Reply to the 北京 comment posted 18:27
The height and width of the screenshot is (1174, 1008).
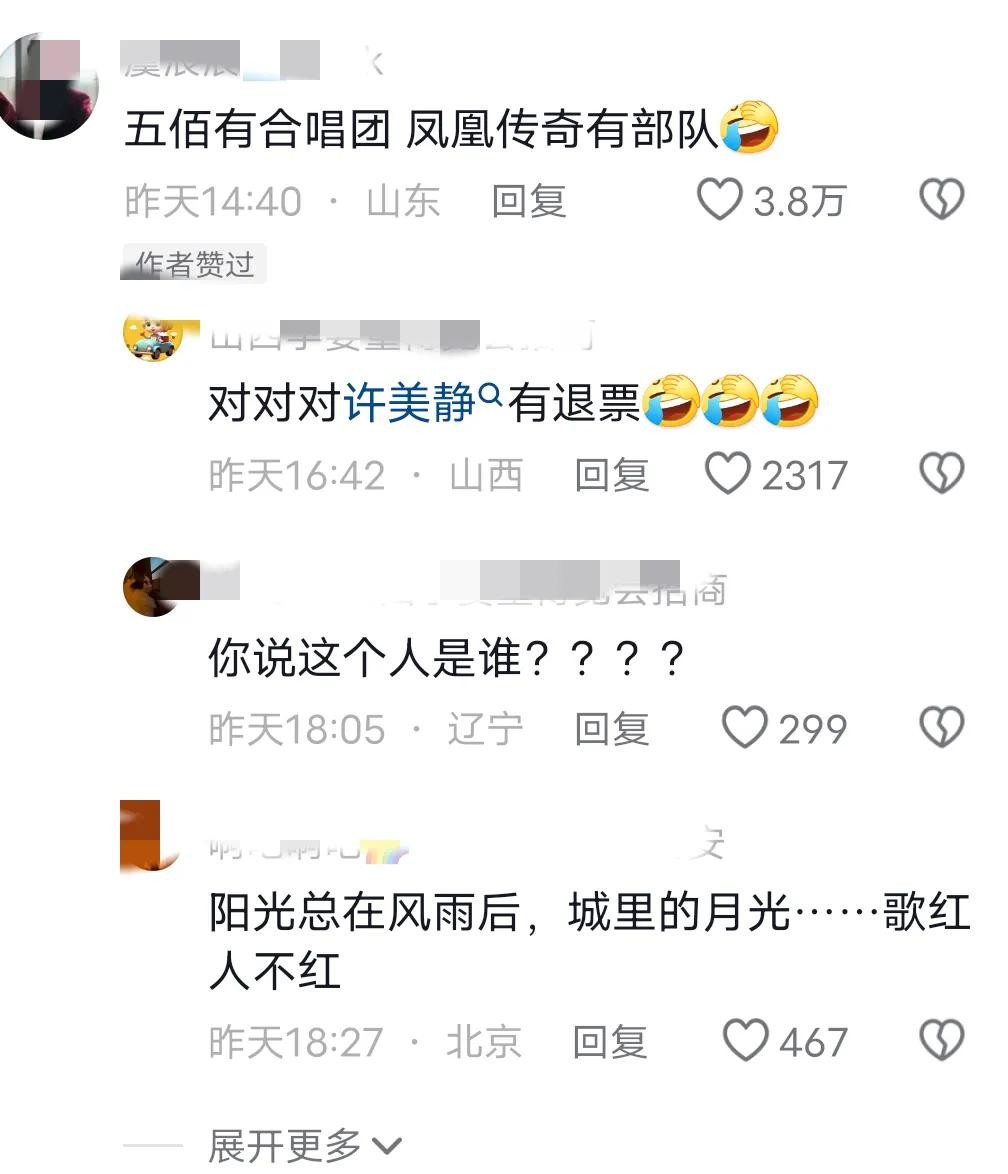coord(610,1041)
